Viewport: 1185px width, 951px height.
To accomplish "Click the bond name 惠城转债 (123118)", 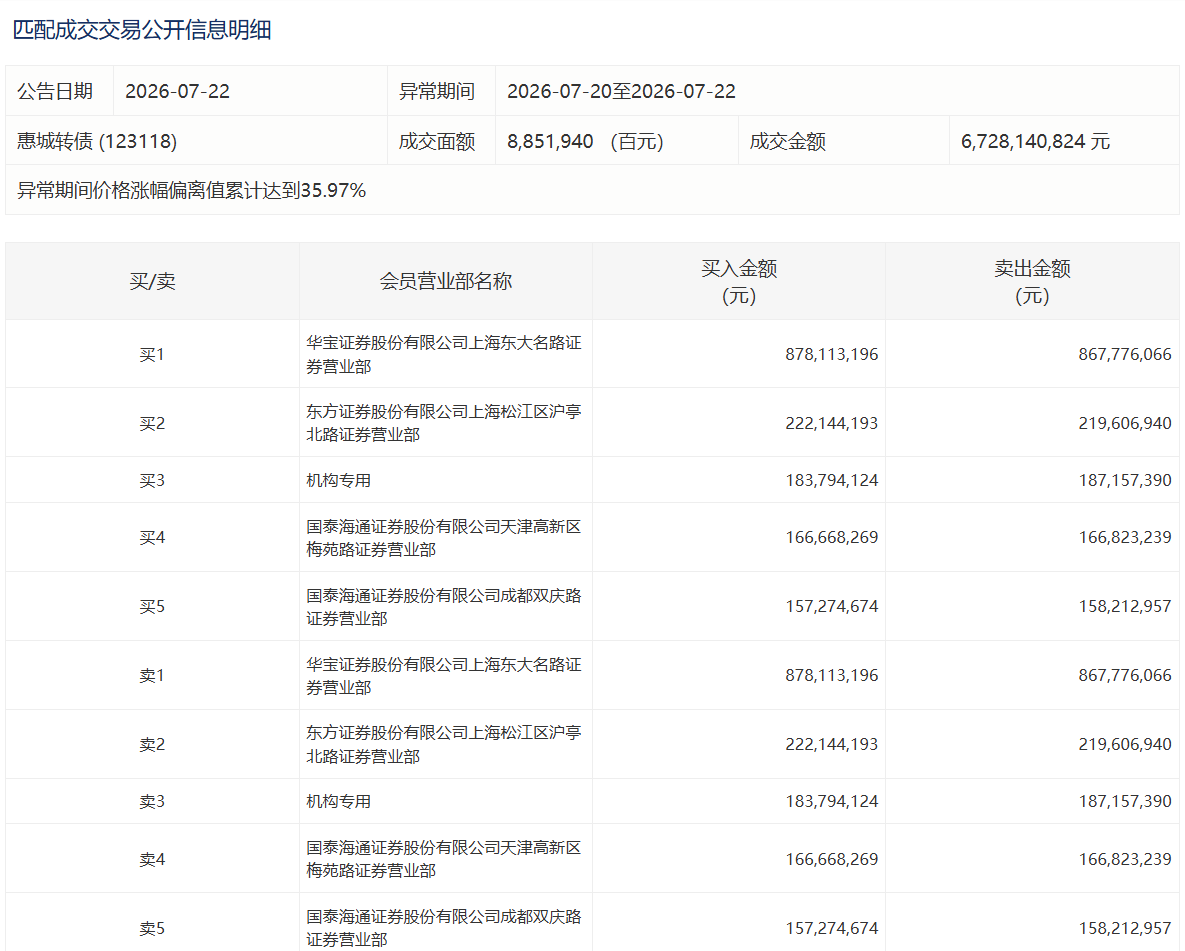I will [97, 141].
